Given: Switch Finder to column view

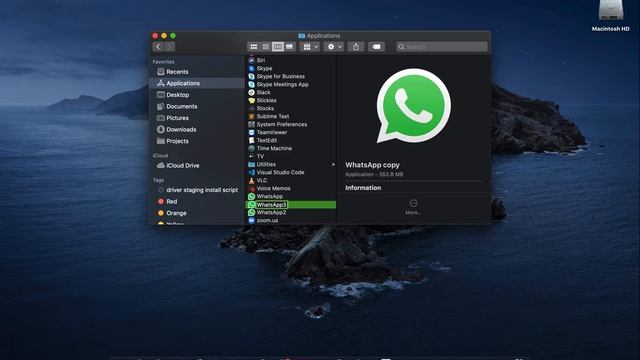Looking at the screenshot, I should (278, 47).
